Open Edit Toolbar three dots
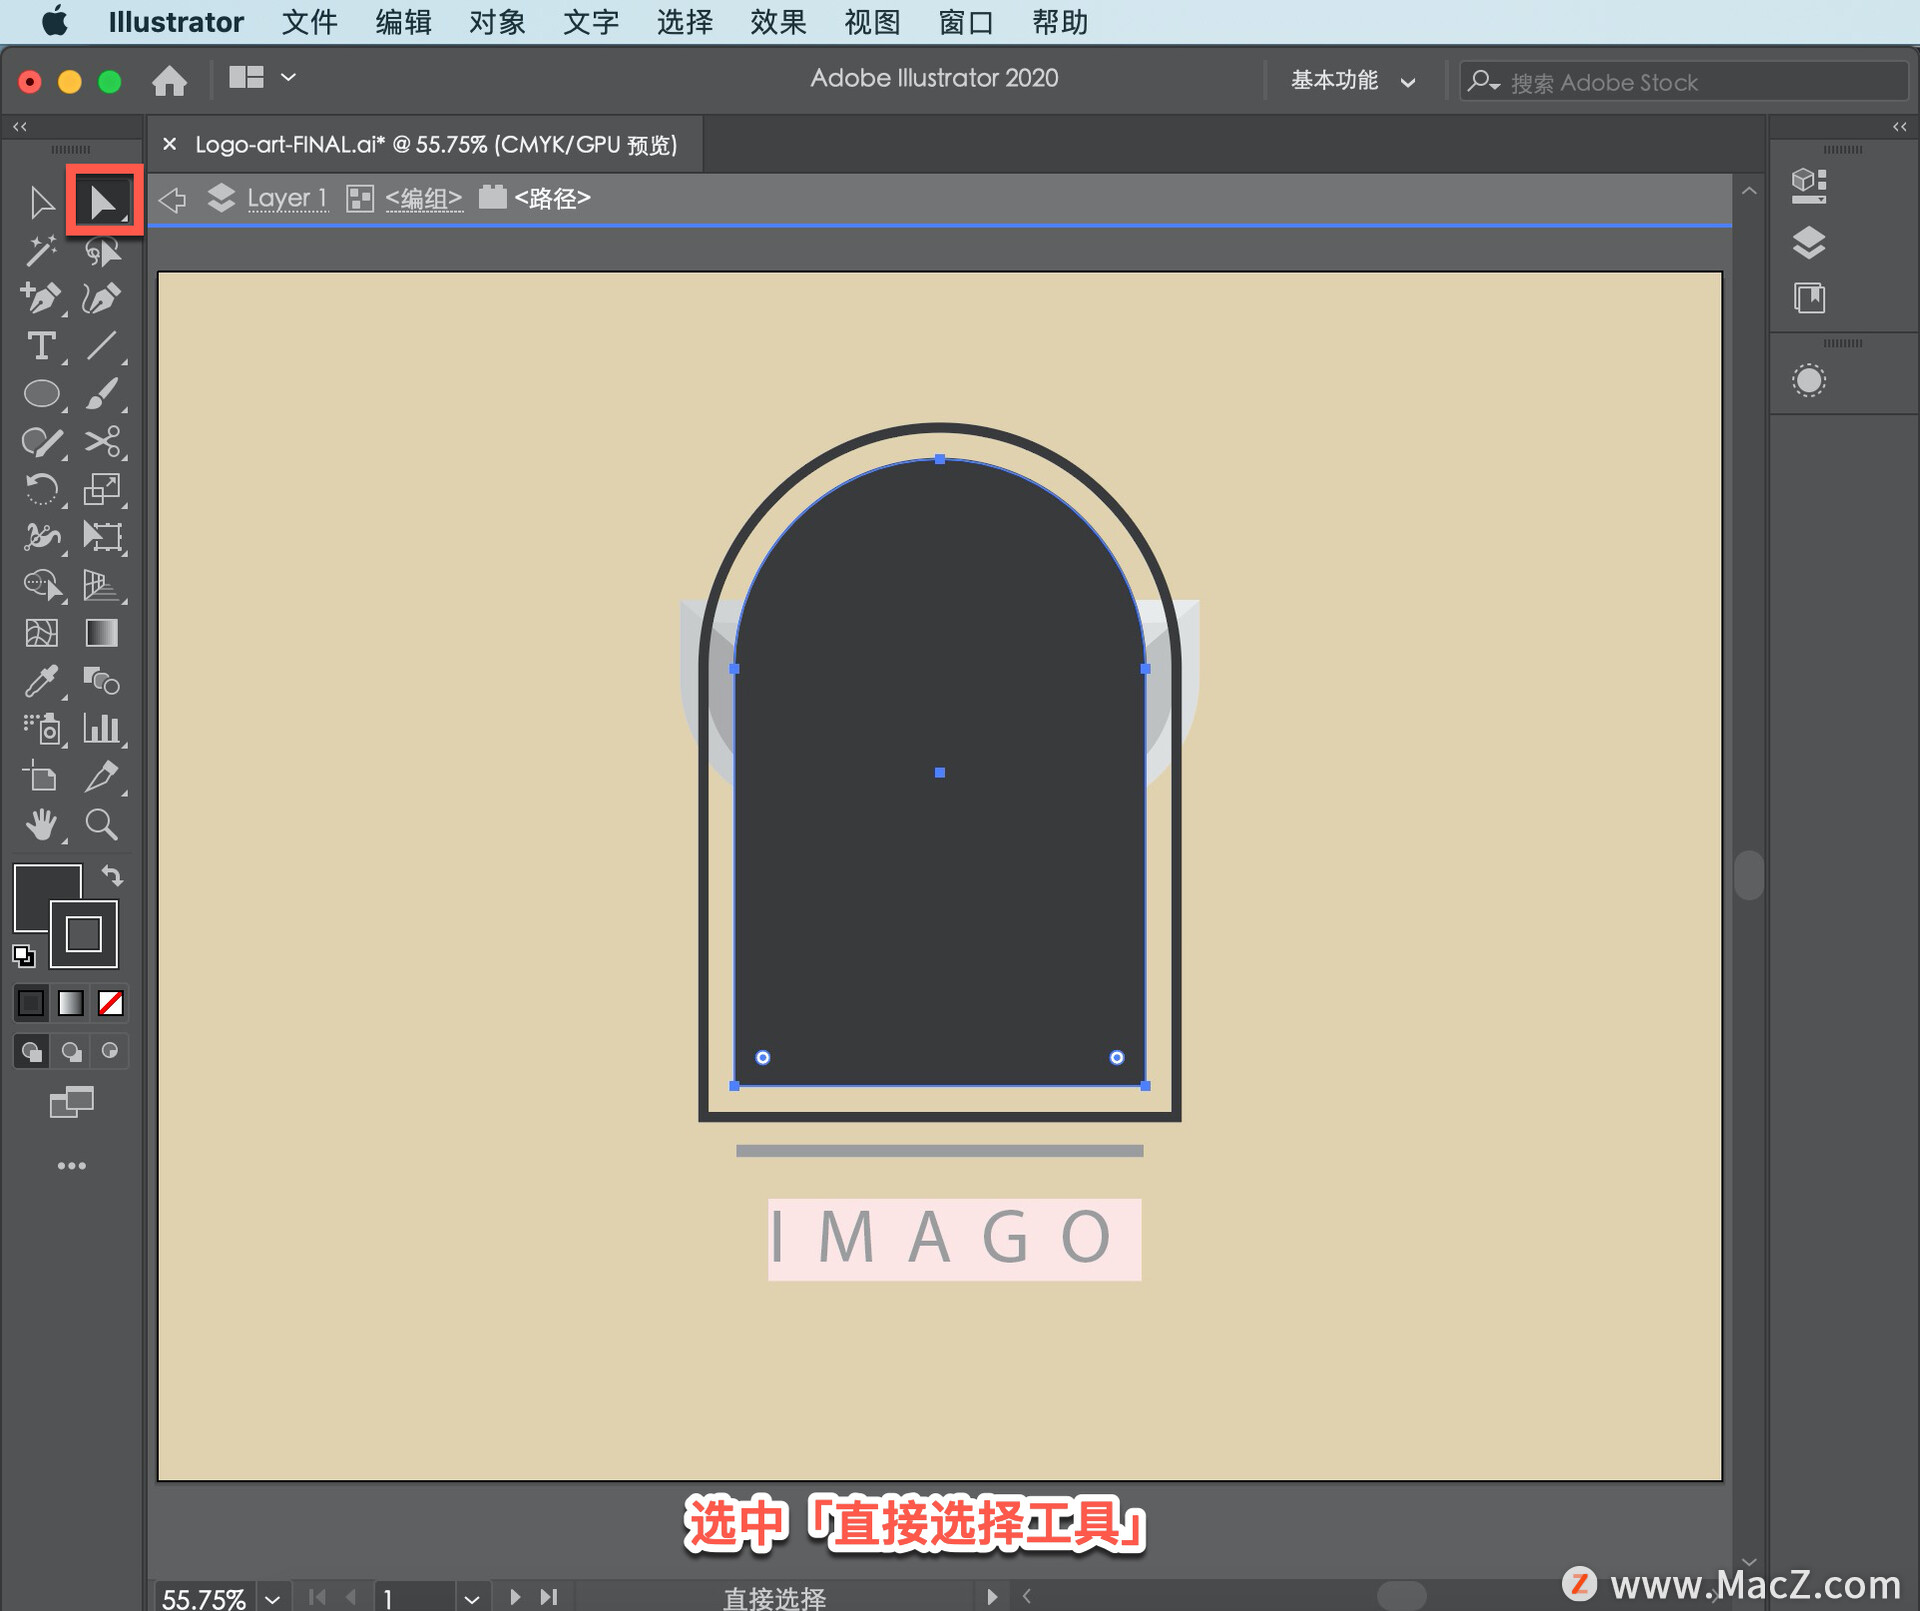The image size is (1920, 1611). pos(71,1166)
